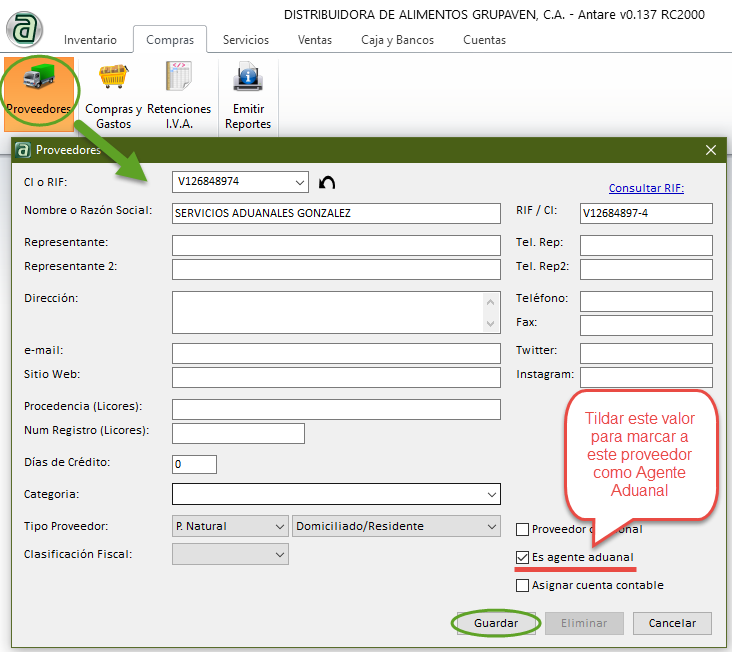Viewport: 732px width, 652px height.
Task: Expand the CI o RIF dropdown
Action: pyautogui.click(x=300, y=182)
